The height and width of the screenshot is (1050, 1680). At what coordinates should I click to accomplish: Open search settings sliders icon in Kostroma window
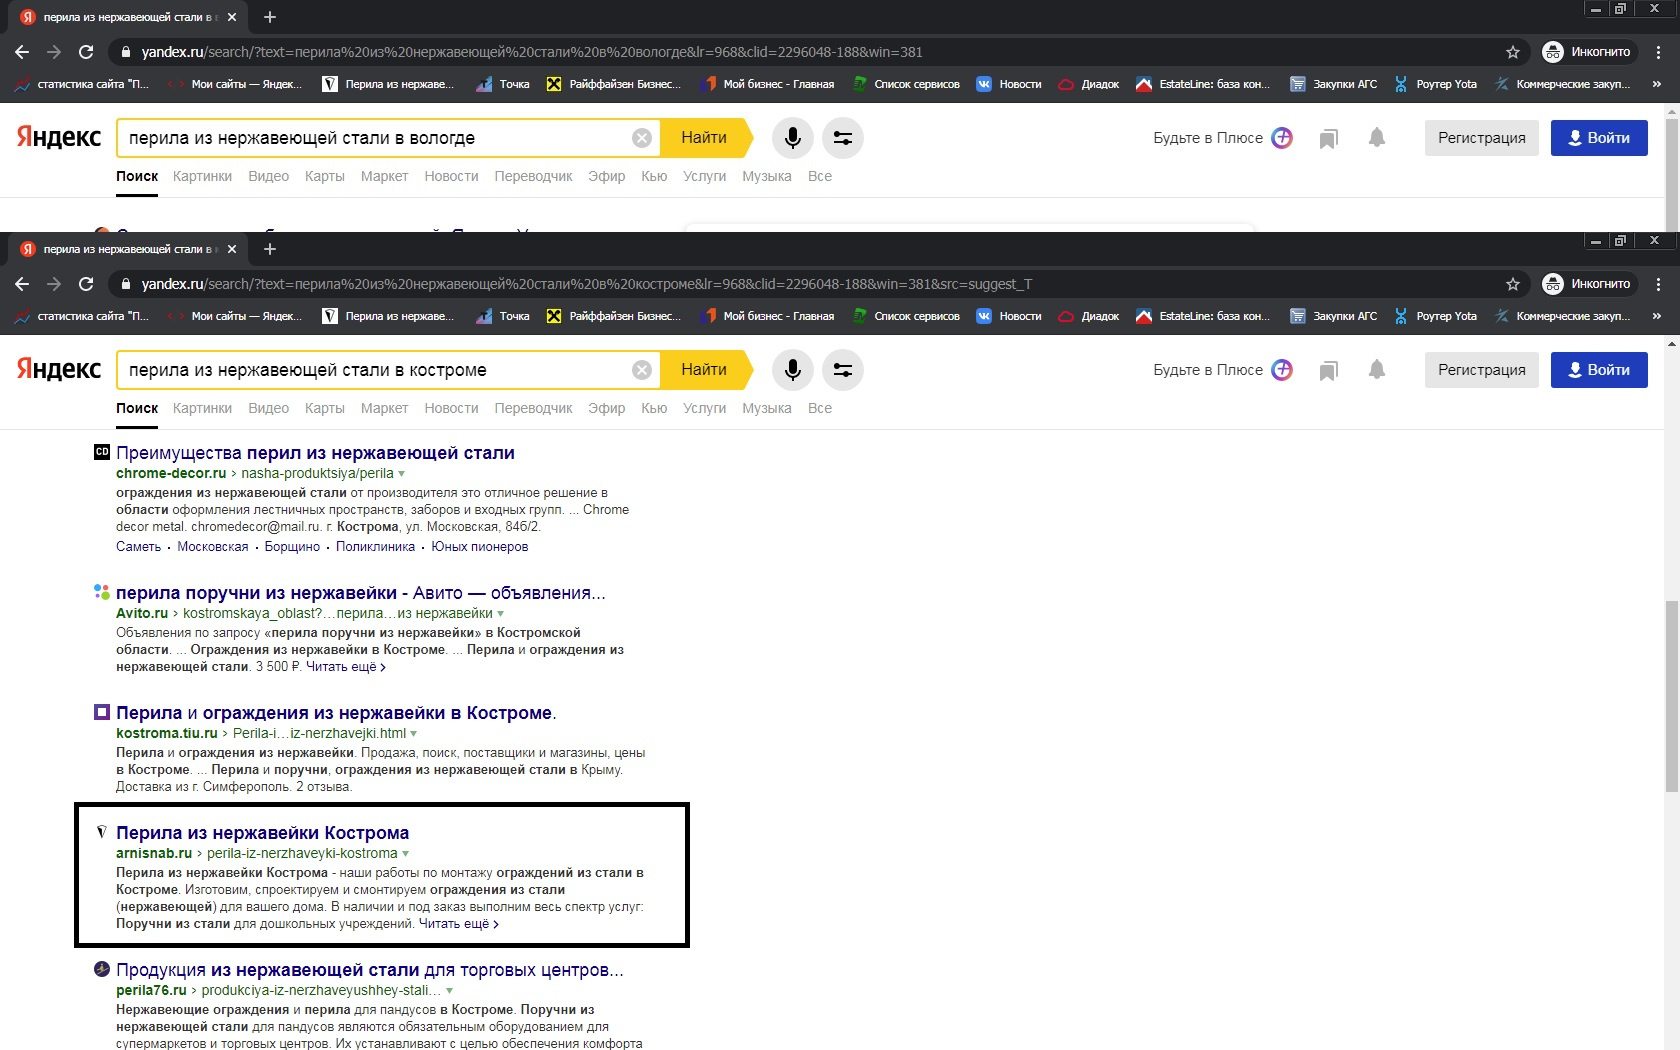click(843, 370)
